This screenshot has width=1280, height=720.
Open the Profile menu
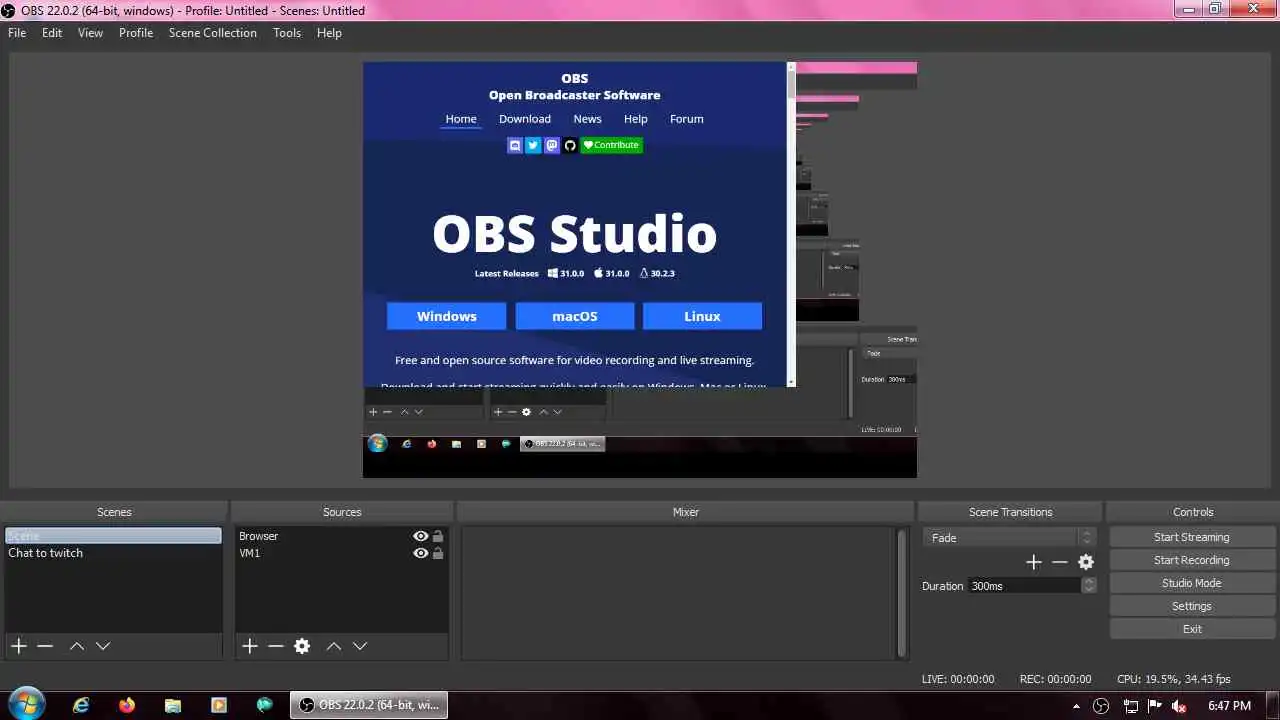click(x=136, y=33)
